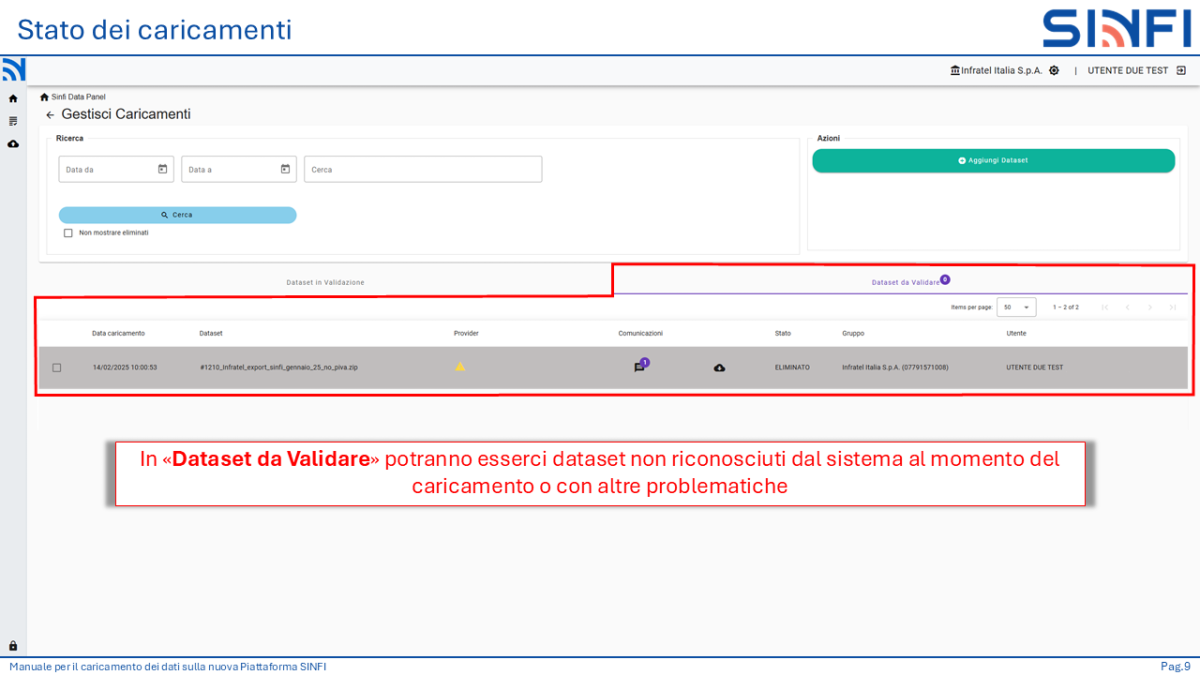
Task: Click the yellow warning icon under Provider
Action: tap(460, 366)
